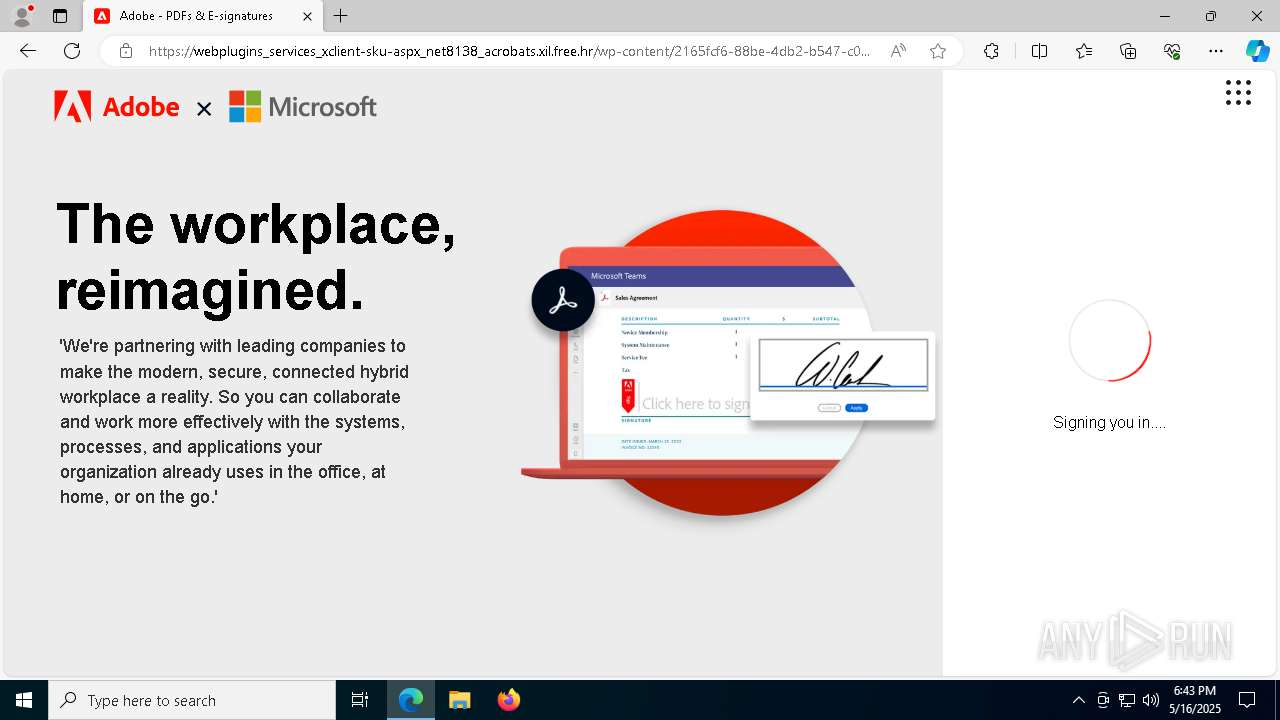The height and width of the screenshot is (720, 1280).
Task: Open the volume control tray icon
Action: (x=1151, y=700)
